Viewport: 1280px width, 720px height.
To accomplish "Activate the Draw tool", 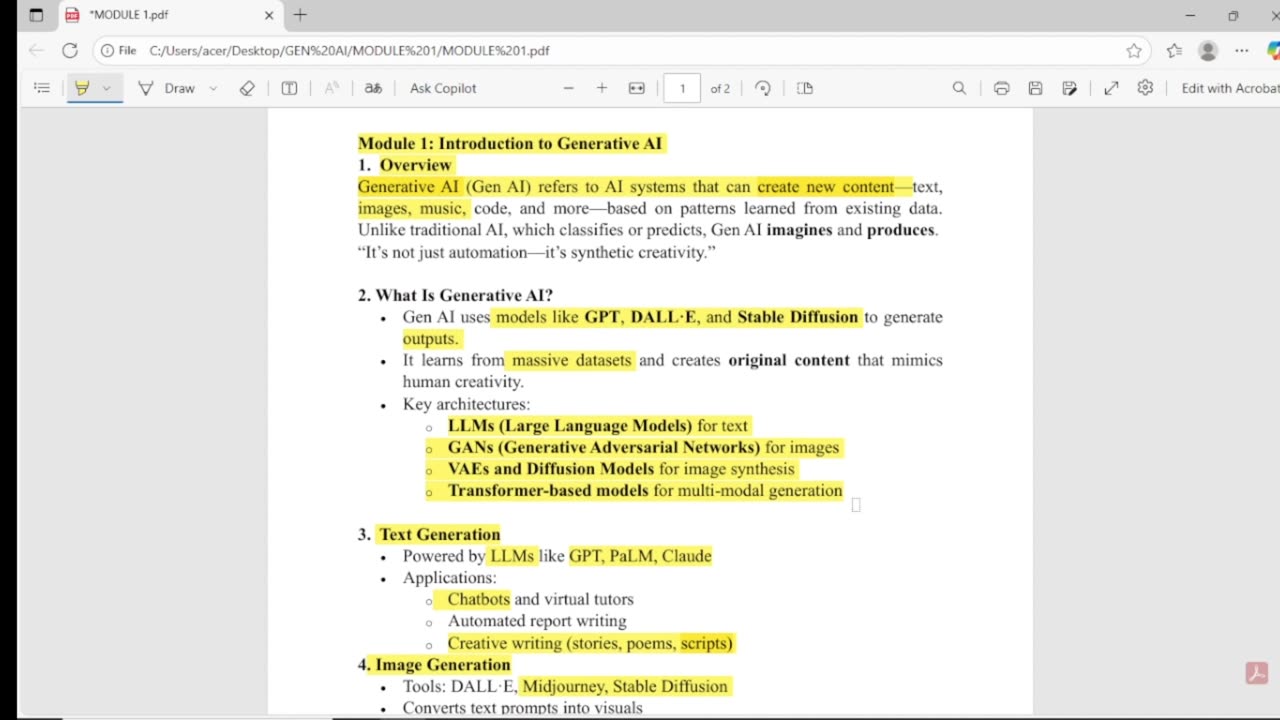I will click(x=167, y=88).
